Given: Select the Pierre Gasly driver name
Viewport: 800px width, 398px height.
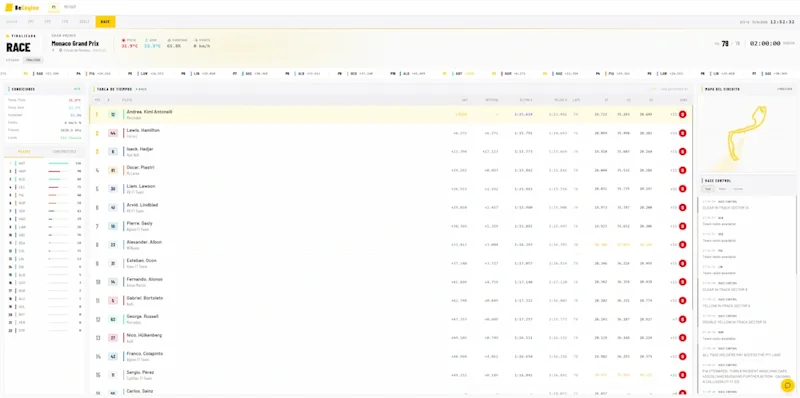Looking at the screenshot, I should 139,223.
